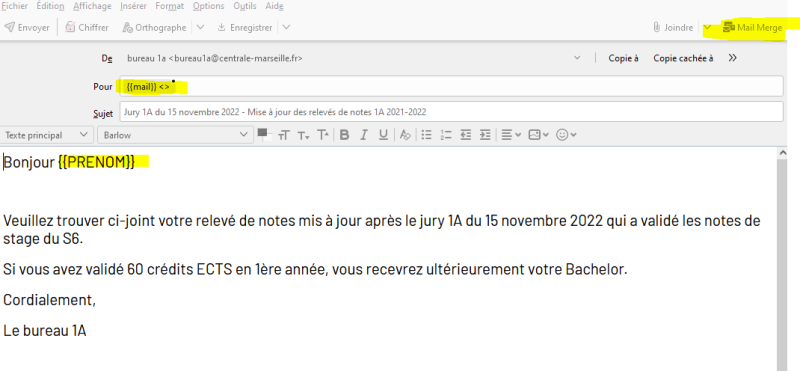Click the 'Cordialement,' line
Viewport: 800px width, 371px height.
[49, 300]
